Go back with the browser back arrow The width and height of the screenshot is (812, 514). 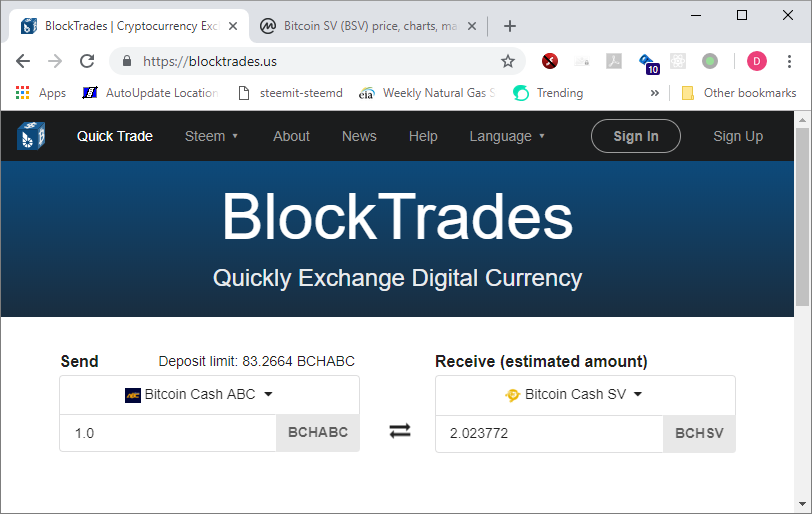pyautogui.click(x=23, y=61)
